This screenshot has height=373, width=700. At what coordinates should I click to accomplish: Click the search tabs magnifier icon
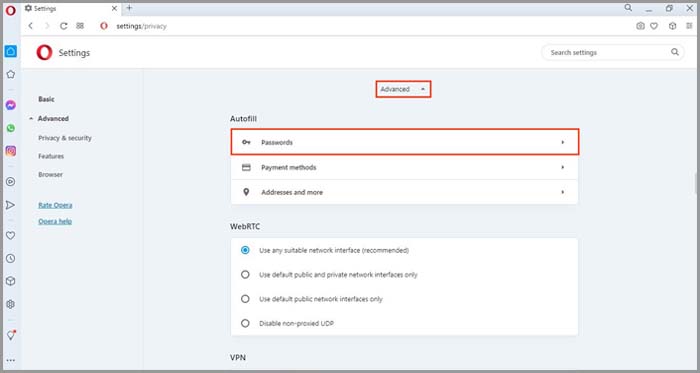click(628, 8)
